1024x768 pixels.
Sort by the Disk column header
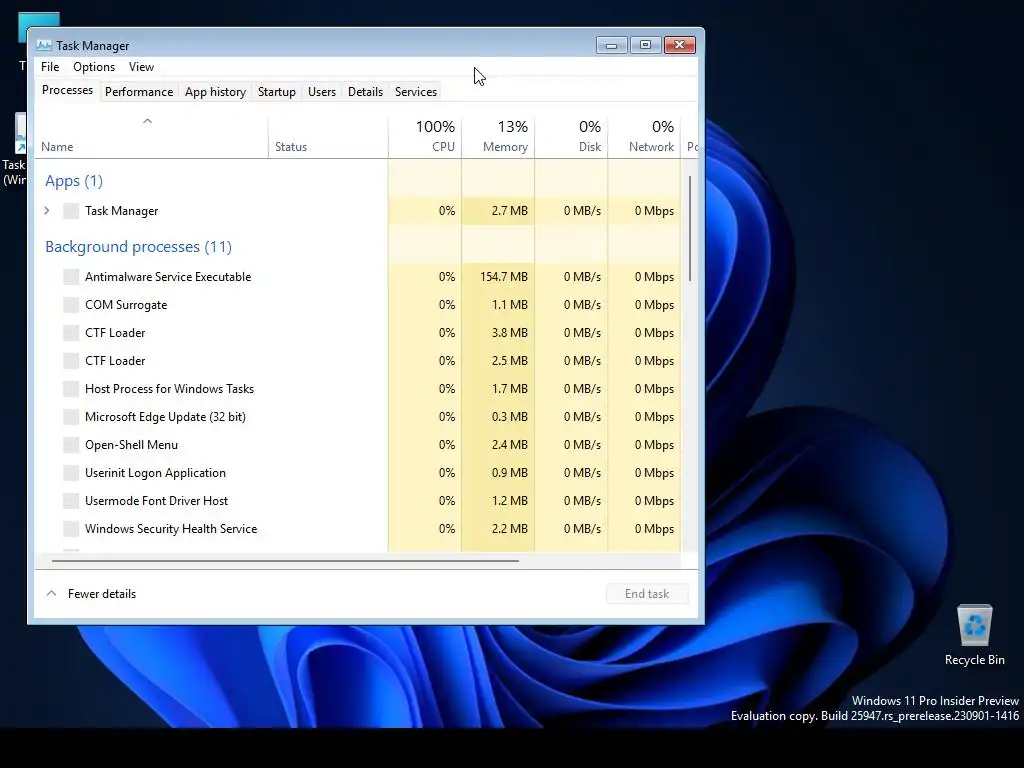571,136
